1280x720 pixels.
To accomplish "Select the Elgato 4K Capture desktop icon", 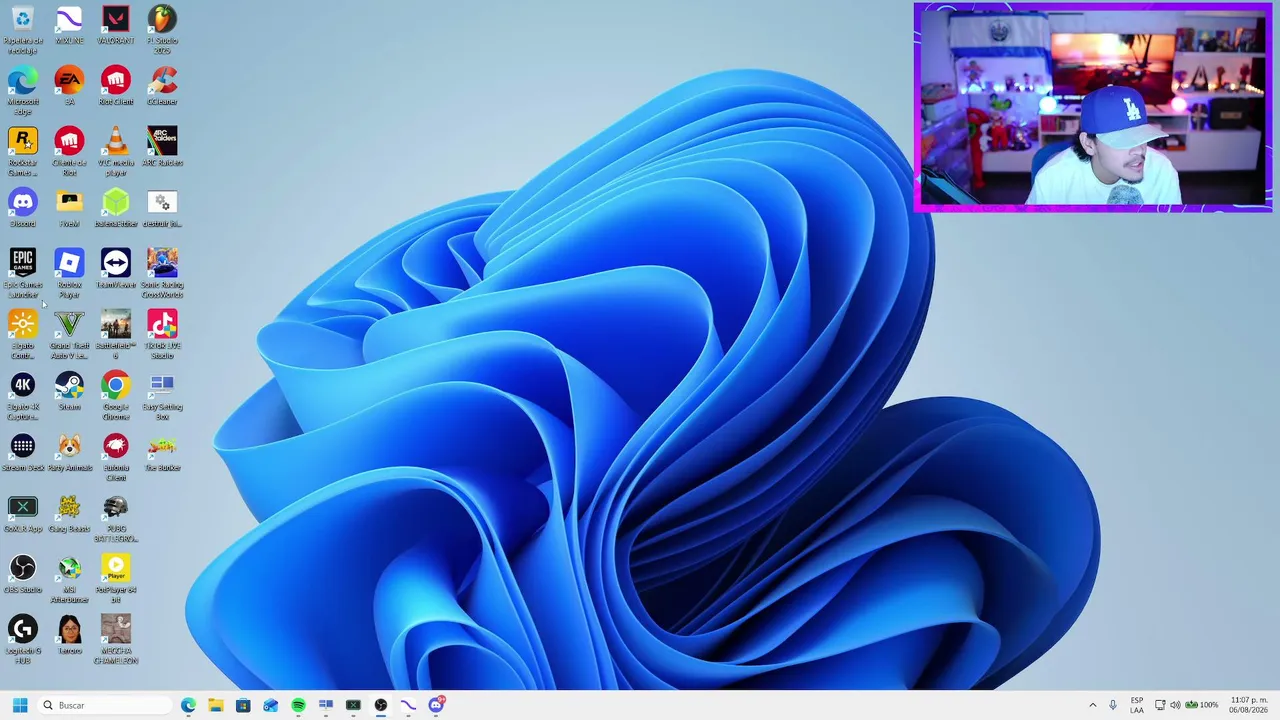I will coord(22,396).
